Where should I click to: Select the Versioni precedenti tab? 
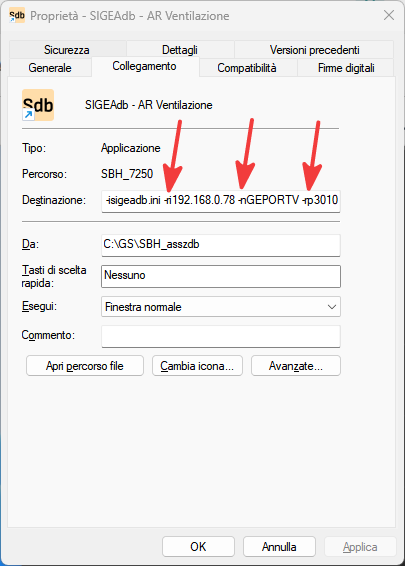coord(314,49)
